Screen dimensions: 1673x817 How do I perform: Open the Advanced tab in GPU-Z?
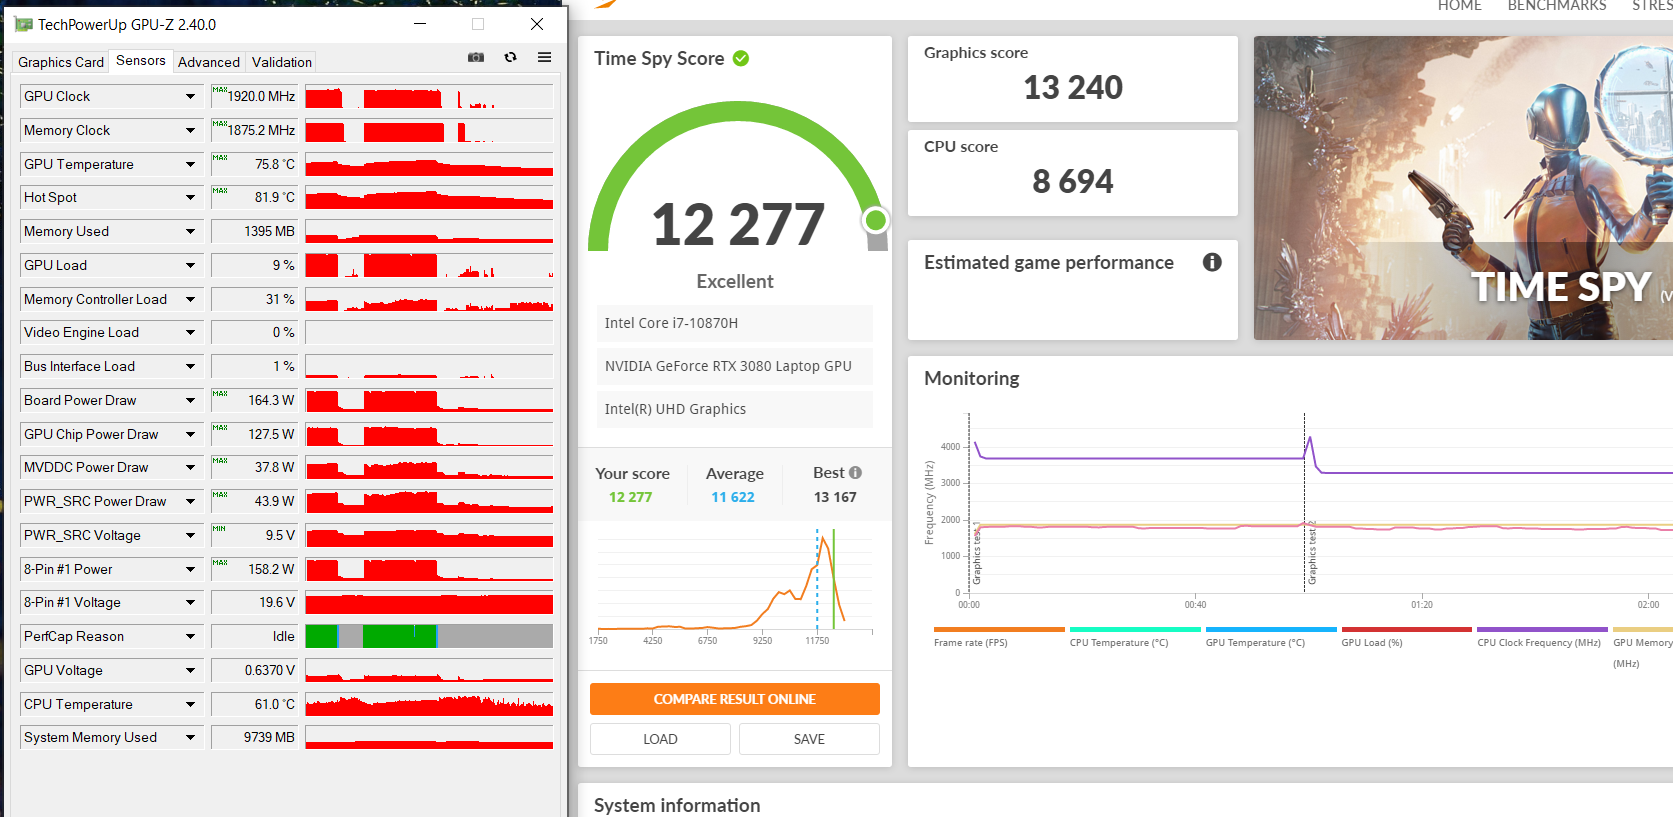point(209,62)
